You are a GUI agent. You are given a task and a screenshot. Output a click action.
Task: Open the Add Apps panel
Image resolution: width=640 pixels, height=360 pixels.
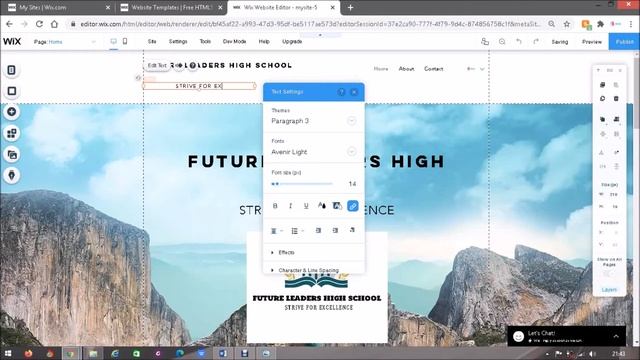pyautogui.click(x=11, y=133)
